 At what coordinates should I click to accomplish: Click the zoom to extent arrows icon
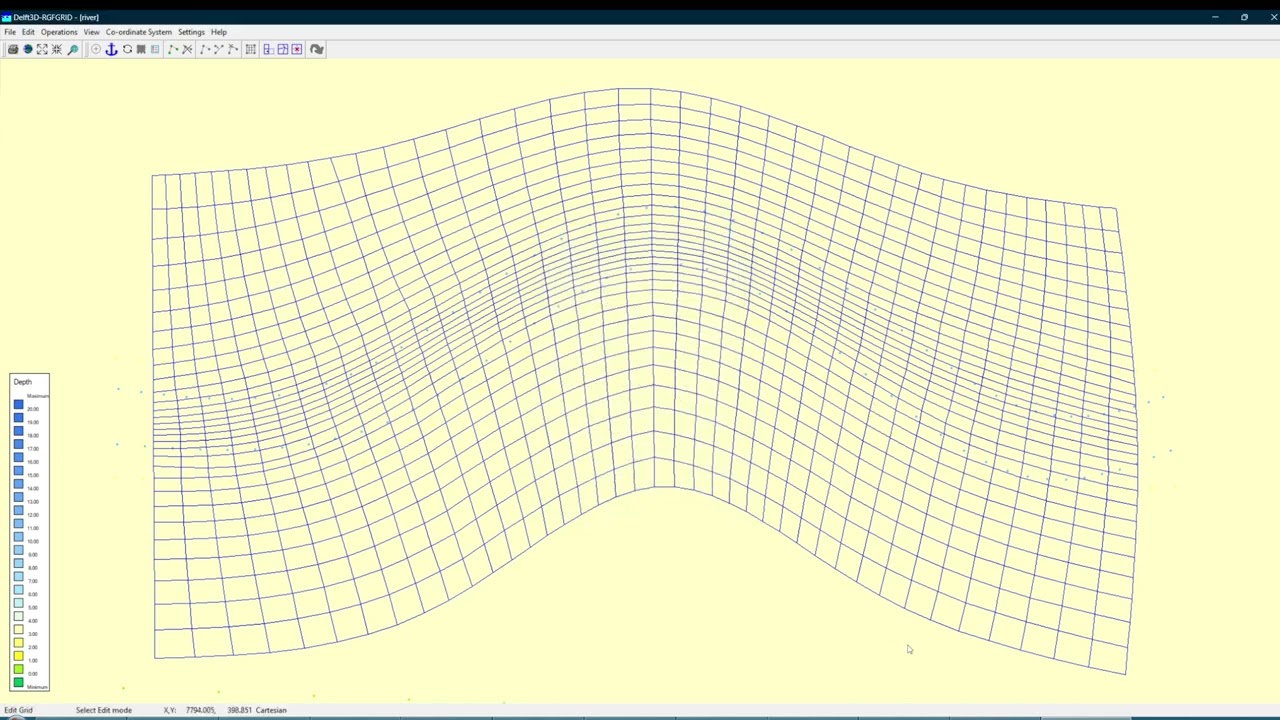(x=42, y=49)
